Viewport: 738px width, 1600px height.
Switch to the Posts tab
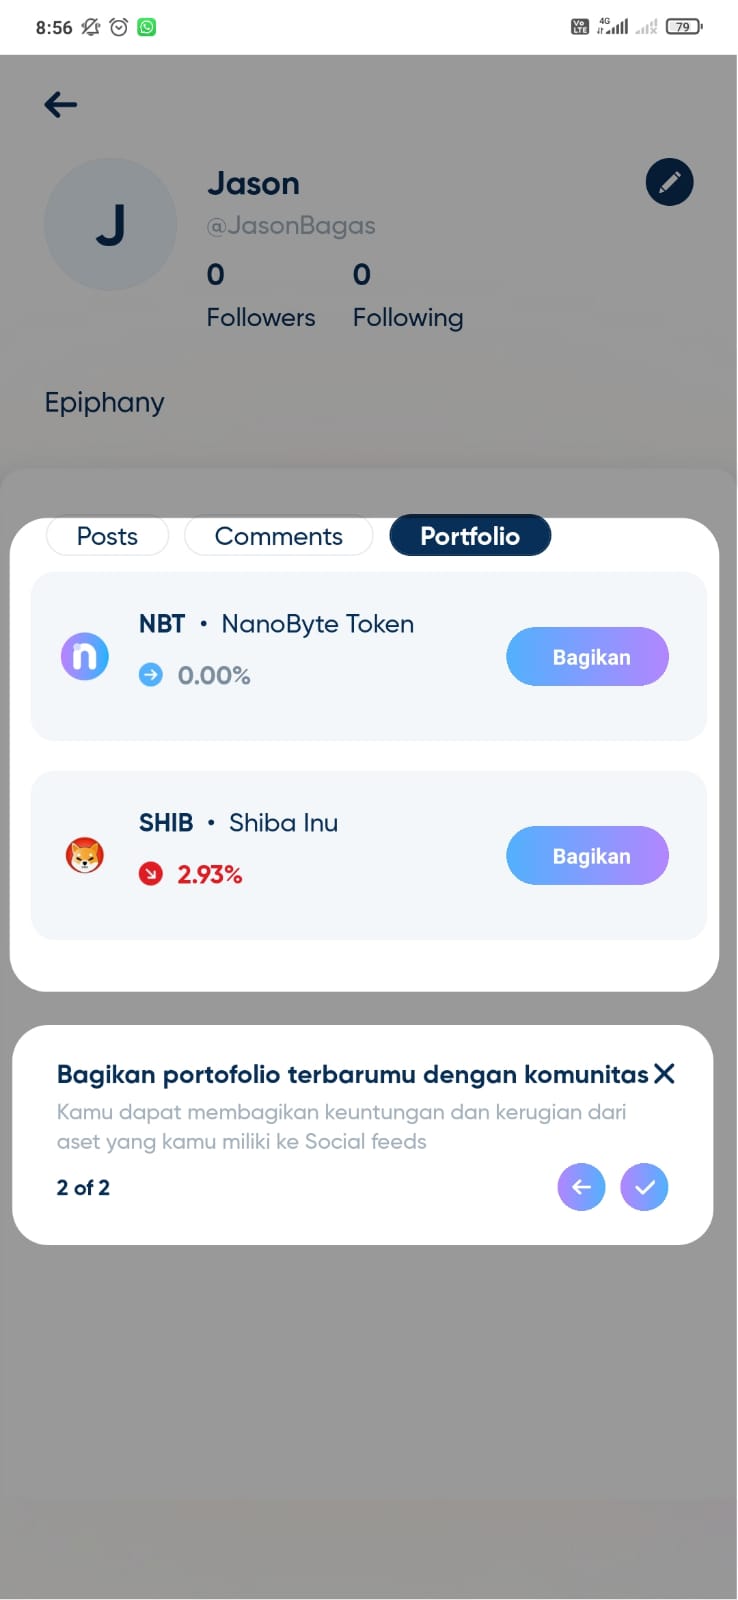(107, 536)
